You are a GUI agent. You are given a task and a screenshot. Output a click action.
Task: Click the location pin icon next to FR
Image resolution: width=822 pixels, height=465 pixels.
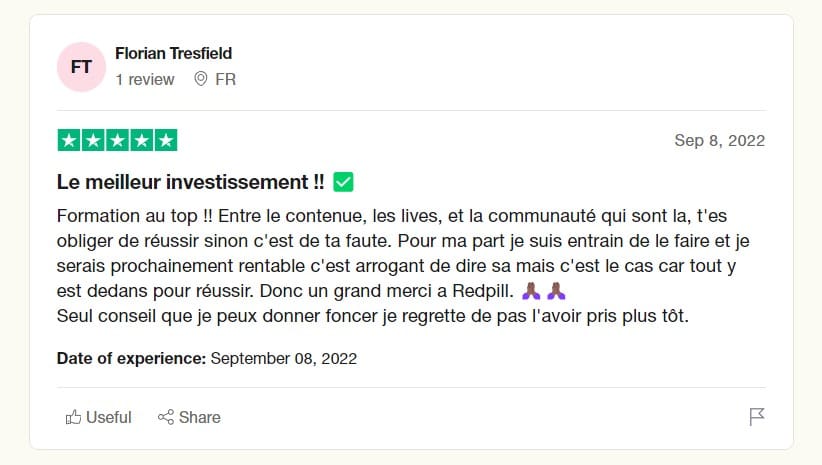(201, 79)
